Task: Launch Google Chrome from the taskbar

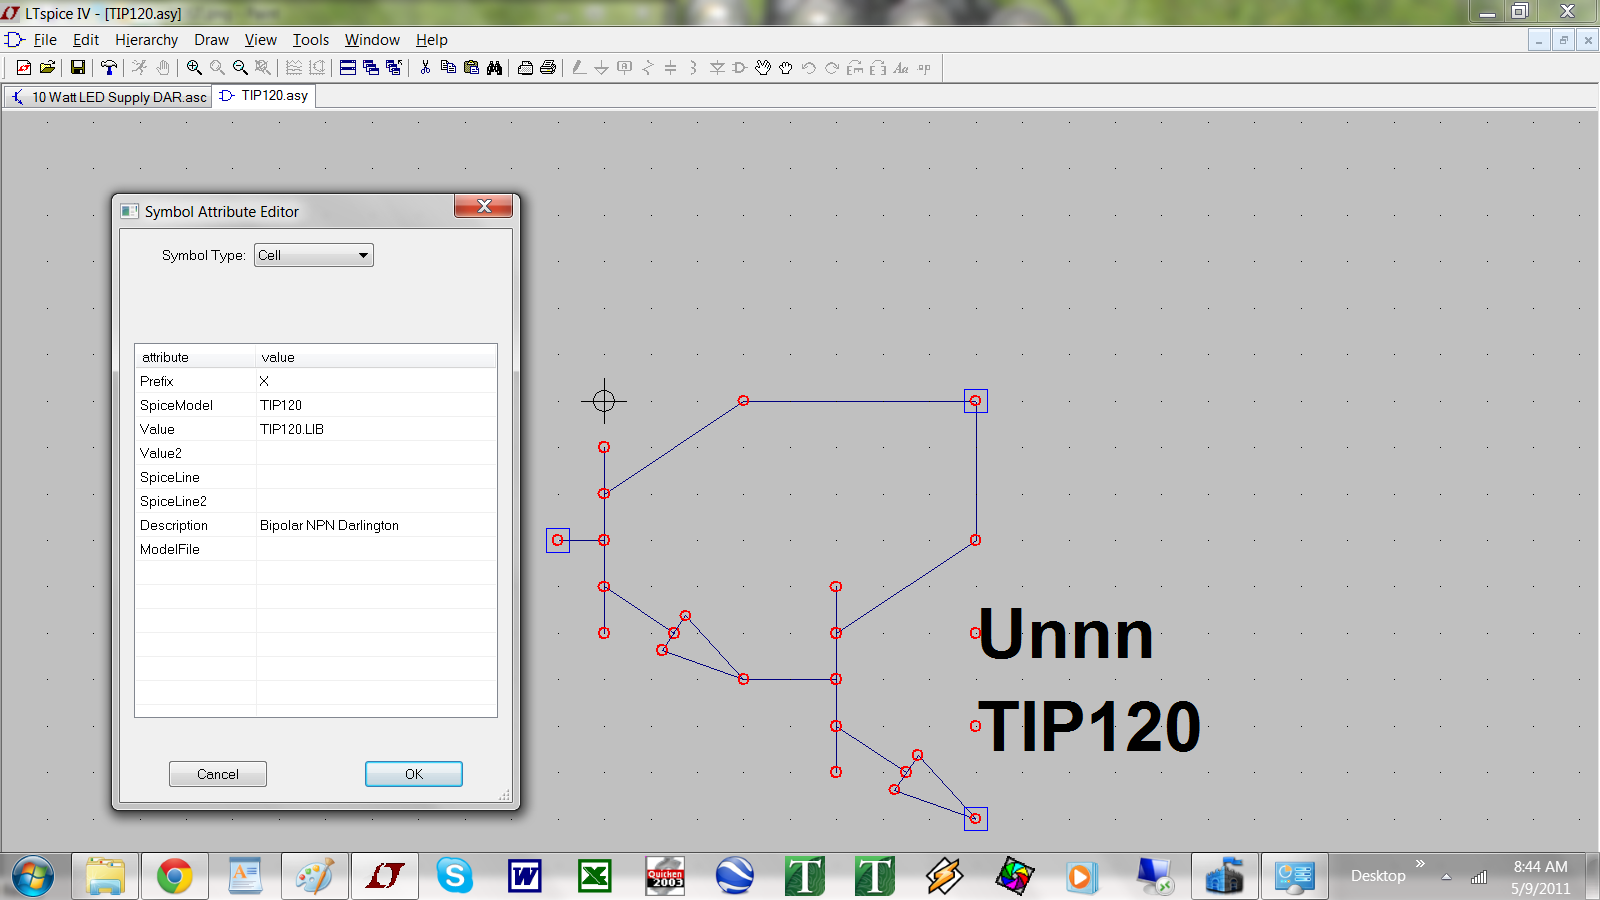Action: 175,877
